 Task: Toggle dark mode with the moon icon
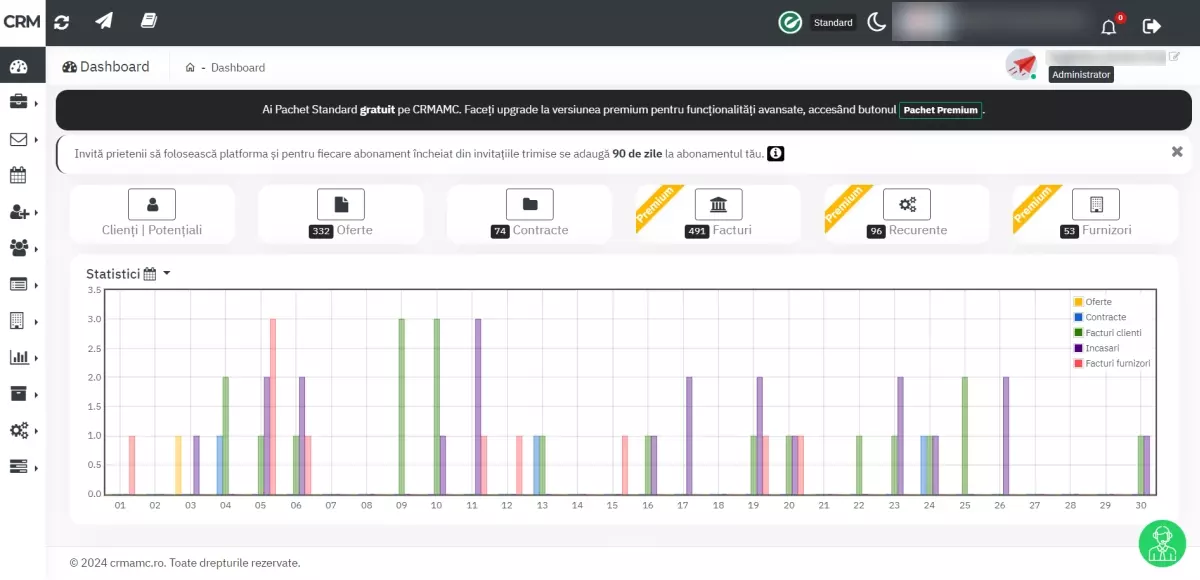coord(875,21)
